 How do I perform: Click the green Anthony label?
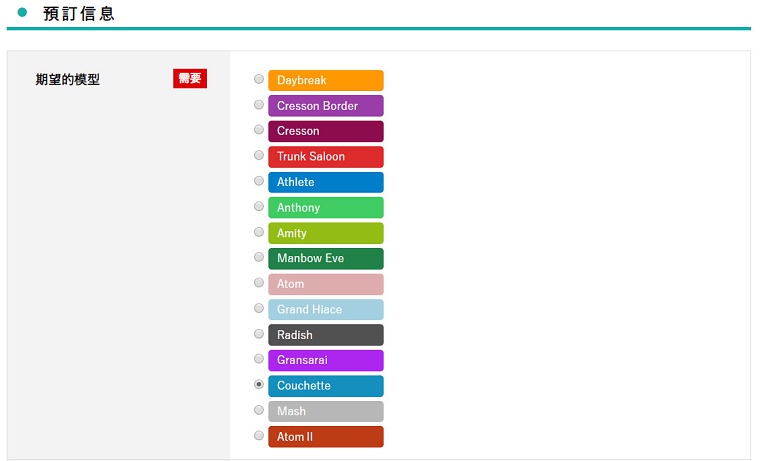[x=326, y=208]
